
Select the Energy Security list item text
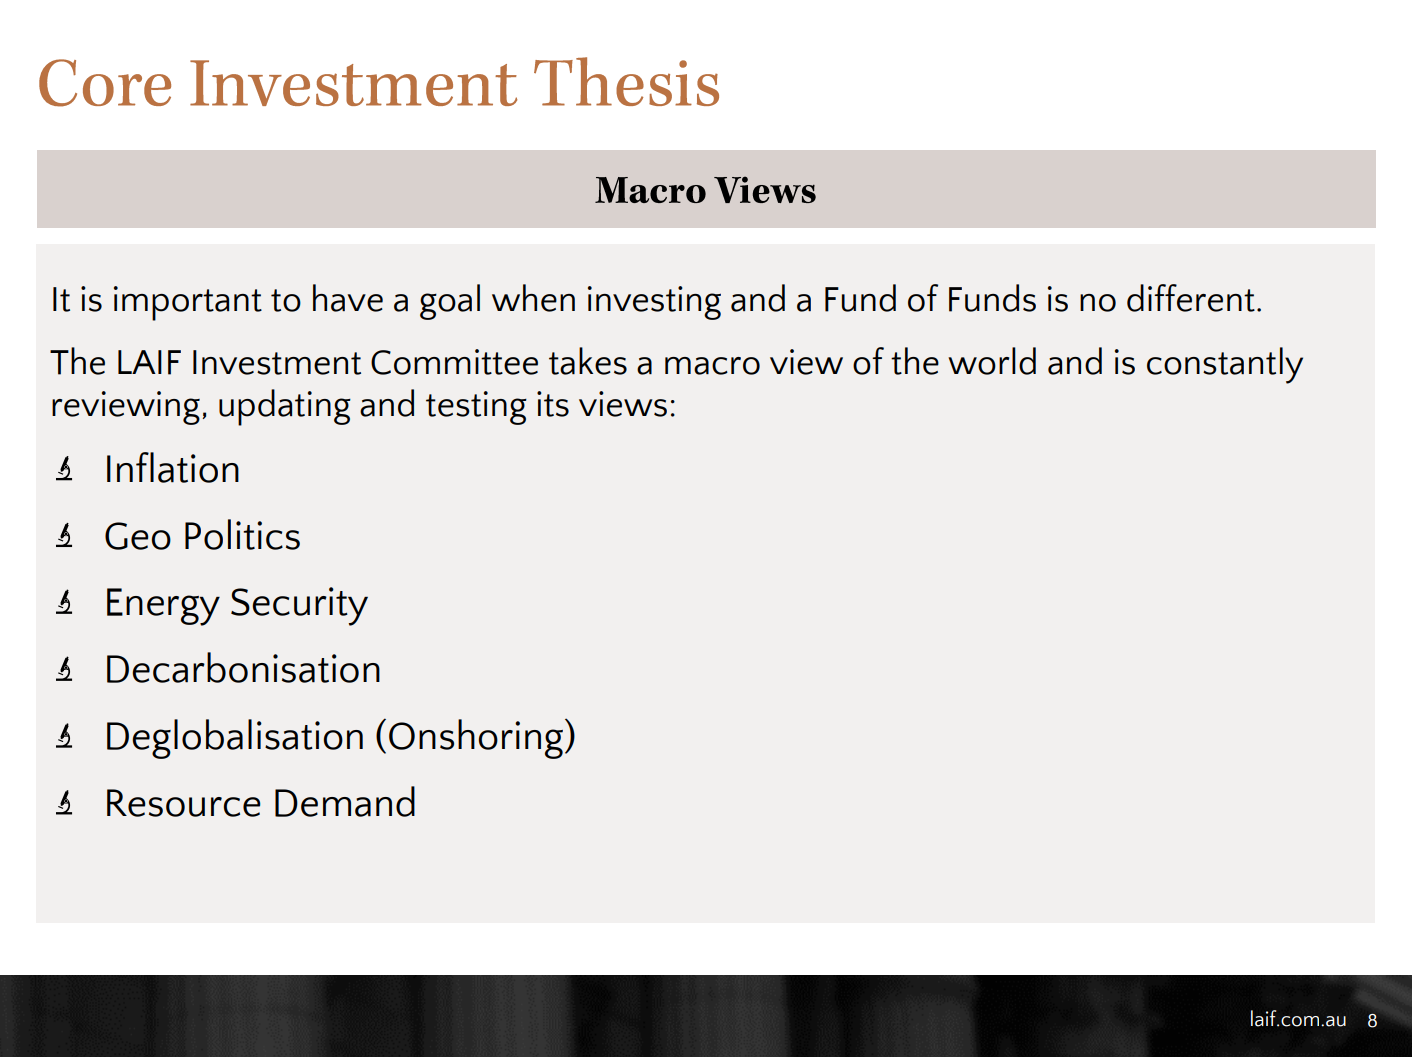(x=236, y=603)
